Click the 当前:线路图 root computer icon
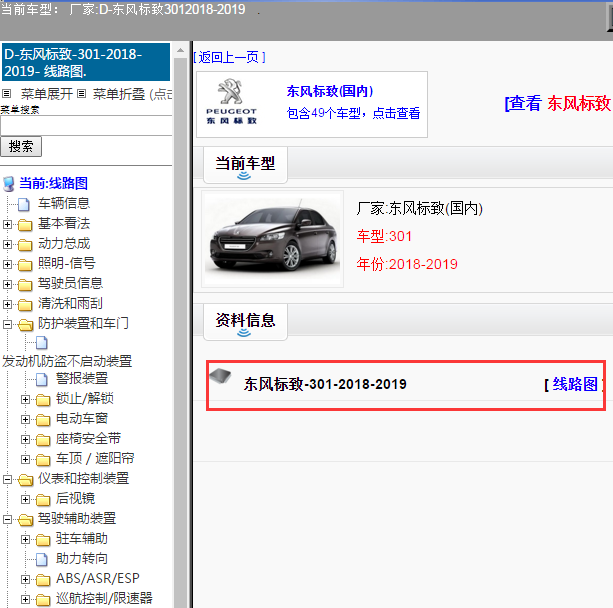Viewport: 613px width, 608px height. (9, 184)
